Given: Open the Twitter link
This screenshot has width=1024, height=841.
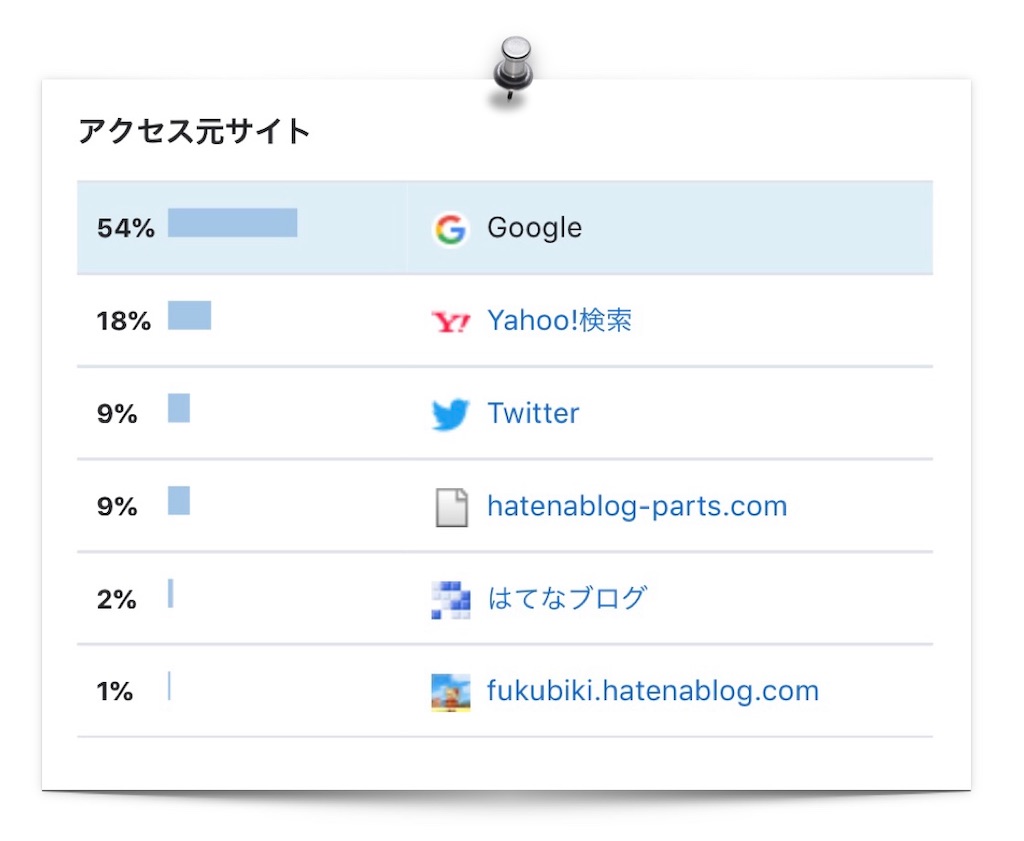Looking at the screenshot, I should (x=533, y=413).
